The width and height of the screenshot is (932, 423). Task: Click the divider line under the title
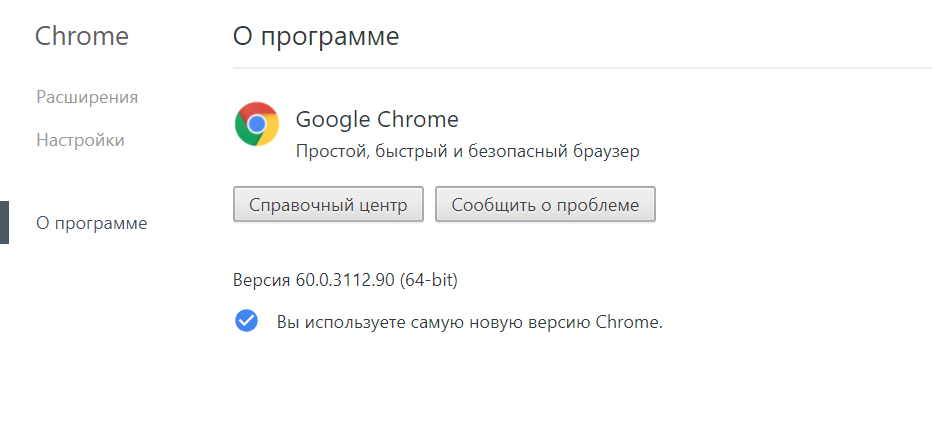coord(580,68)
